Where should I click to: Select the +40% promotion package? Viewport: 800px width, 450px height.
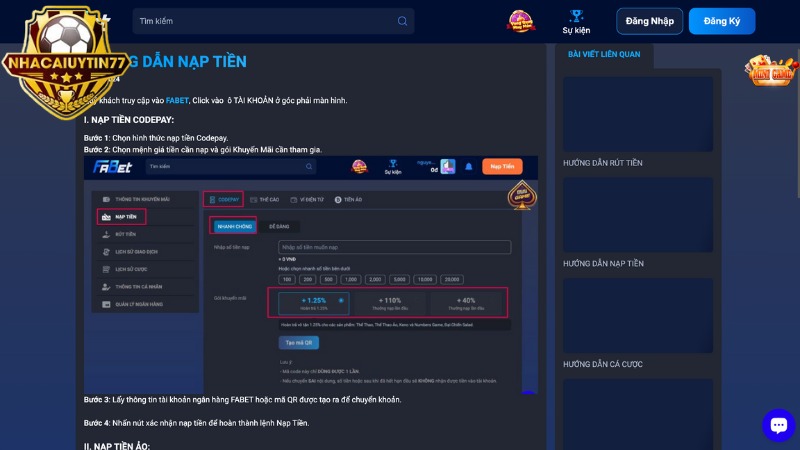[x=466, y=304]
